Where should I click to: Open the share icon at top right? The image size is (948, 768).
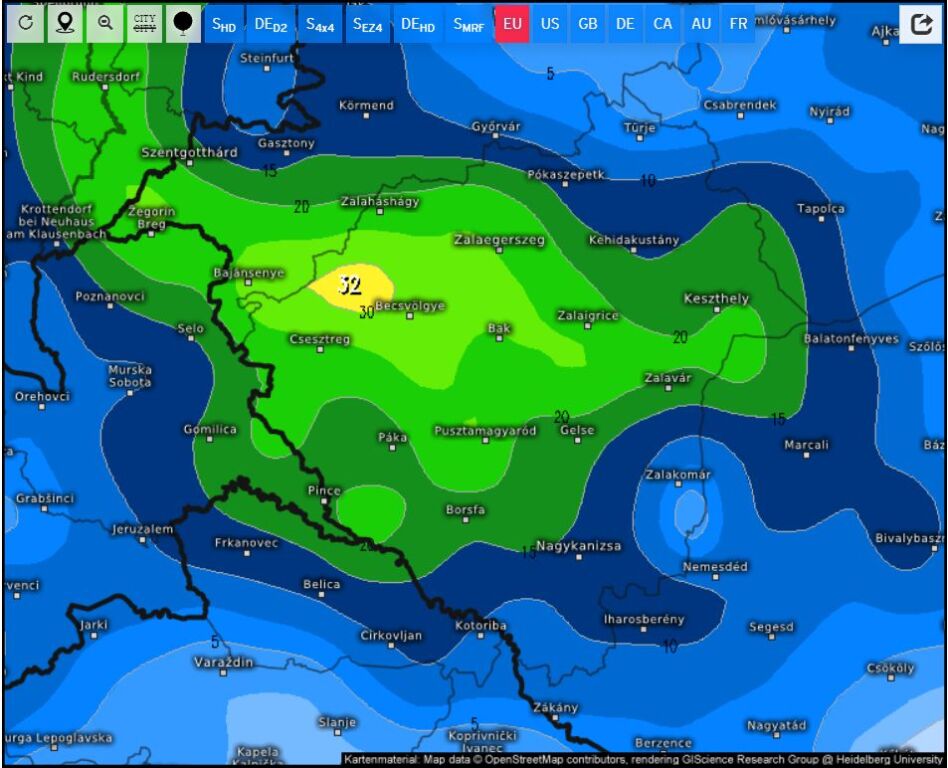pyautogui.click(x=921, y=25)
